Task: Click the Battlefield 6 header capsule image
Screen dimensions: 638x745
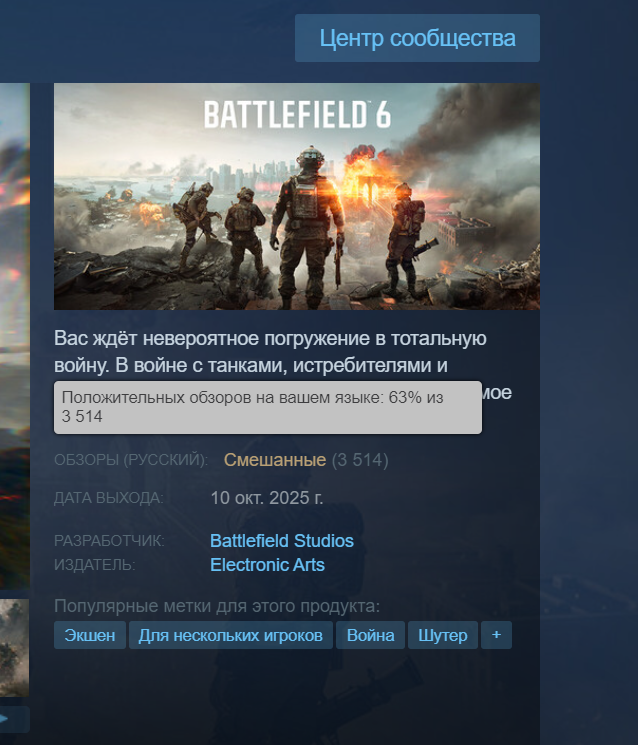Action: coord(297,196)
